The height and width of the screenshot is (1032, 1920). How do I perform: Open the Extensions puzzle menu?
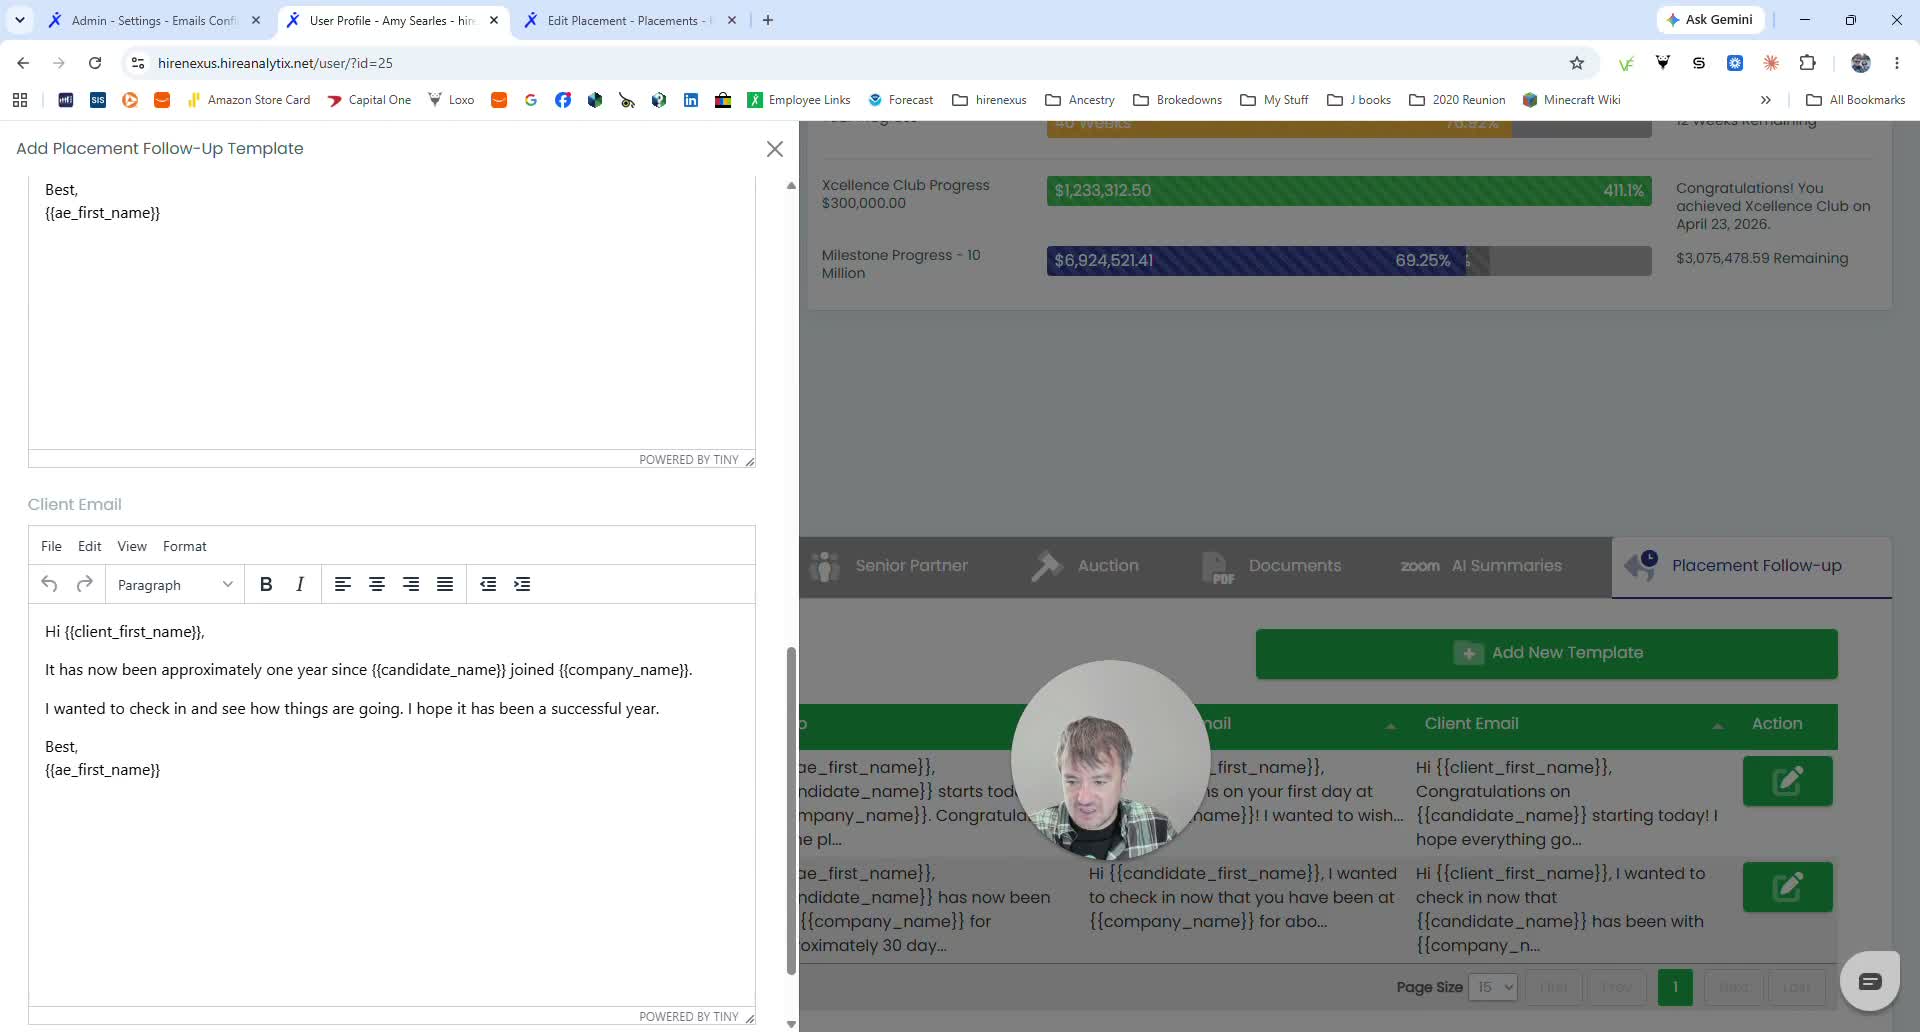tap(1807, 63)
